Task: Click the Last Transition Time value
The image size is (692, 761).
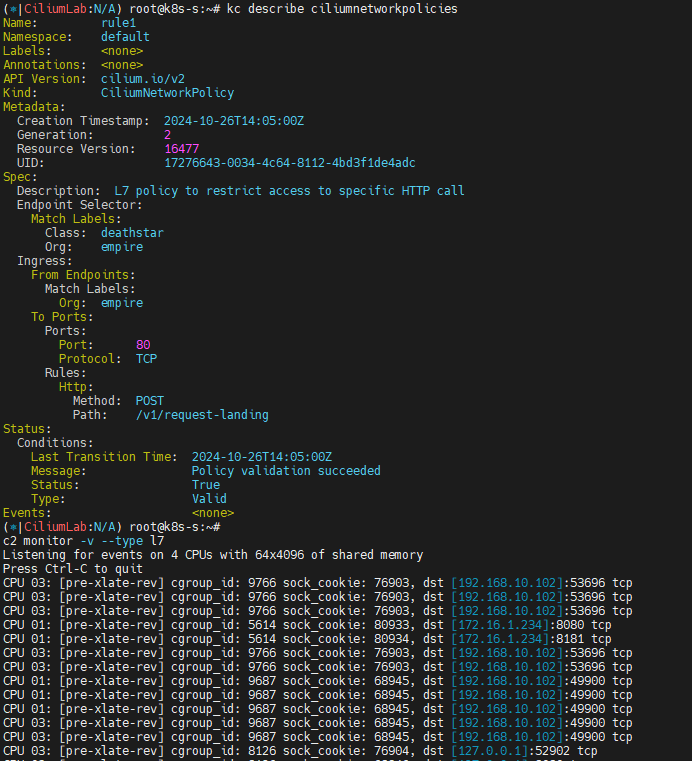Action: pyautogui.click(x=261, y=457)
